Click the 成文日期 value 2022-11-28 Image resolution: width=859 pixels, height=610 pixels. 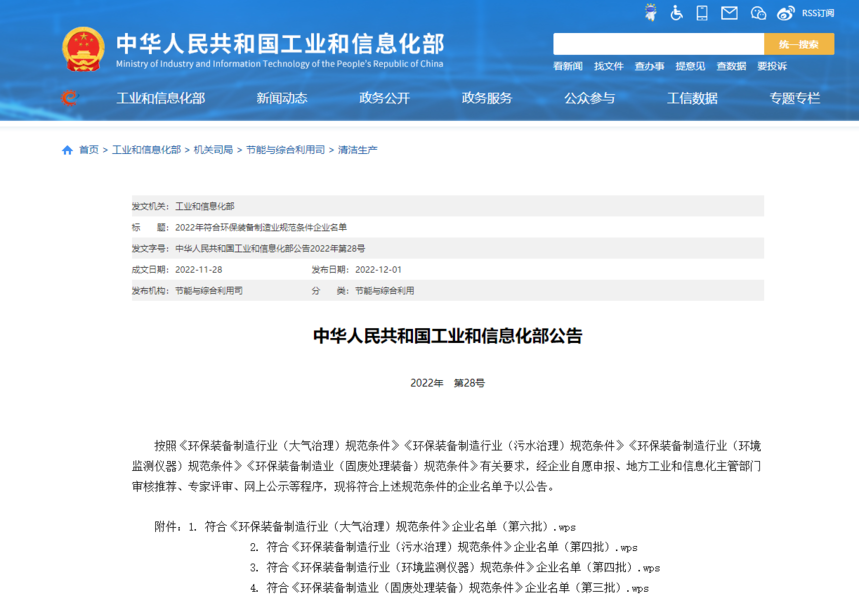pos(198,270)
